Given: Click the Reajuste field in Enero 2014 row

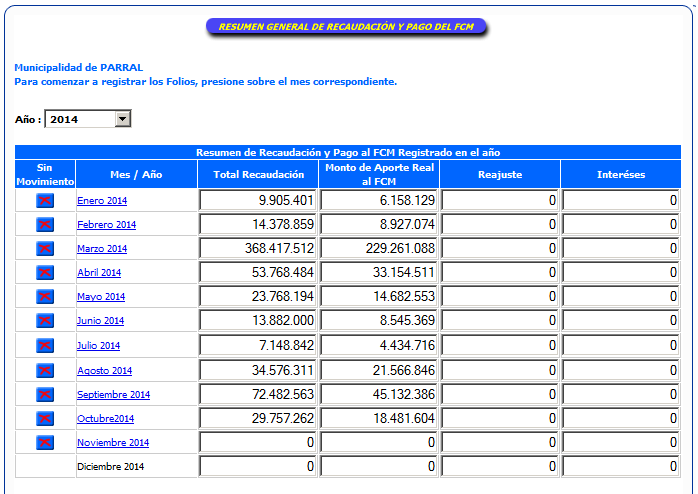Looking at the screenshot, I should [x=500, y=201].
